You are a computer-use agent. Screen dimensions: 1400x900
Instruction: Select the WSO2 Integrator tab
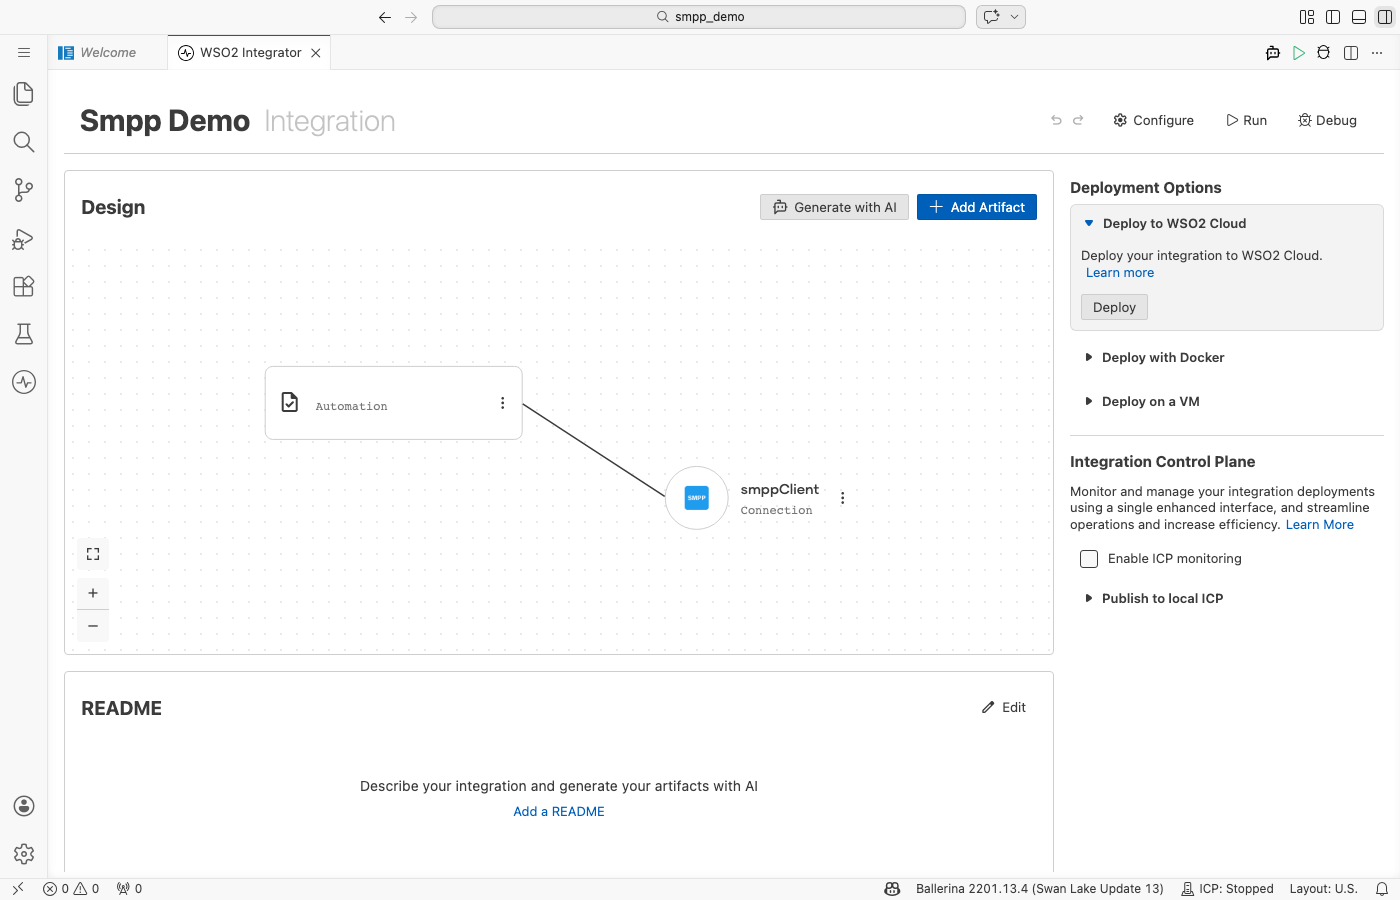[x=250, y=53]
